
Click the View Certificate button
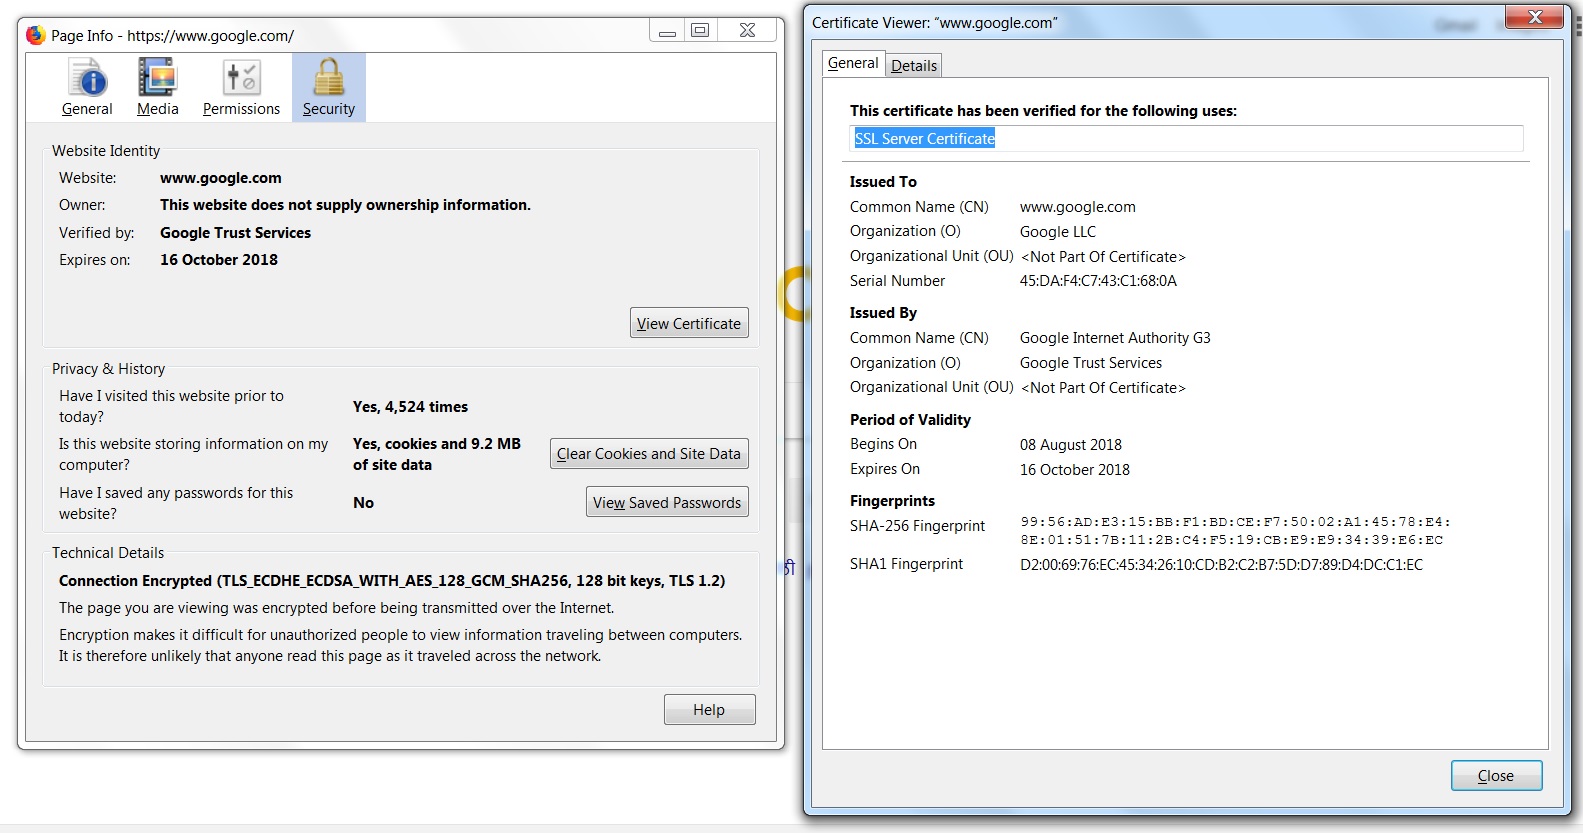(689, 323)
